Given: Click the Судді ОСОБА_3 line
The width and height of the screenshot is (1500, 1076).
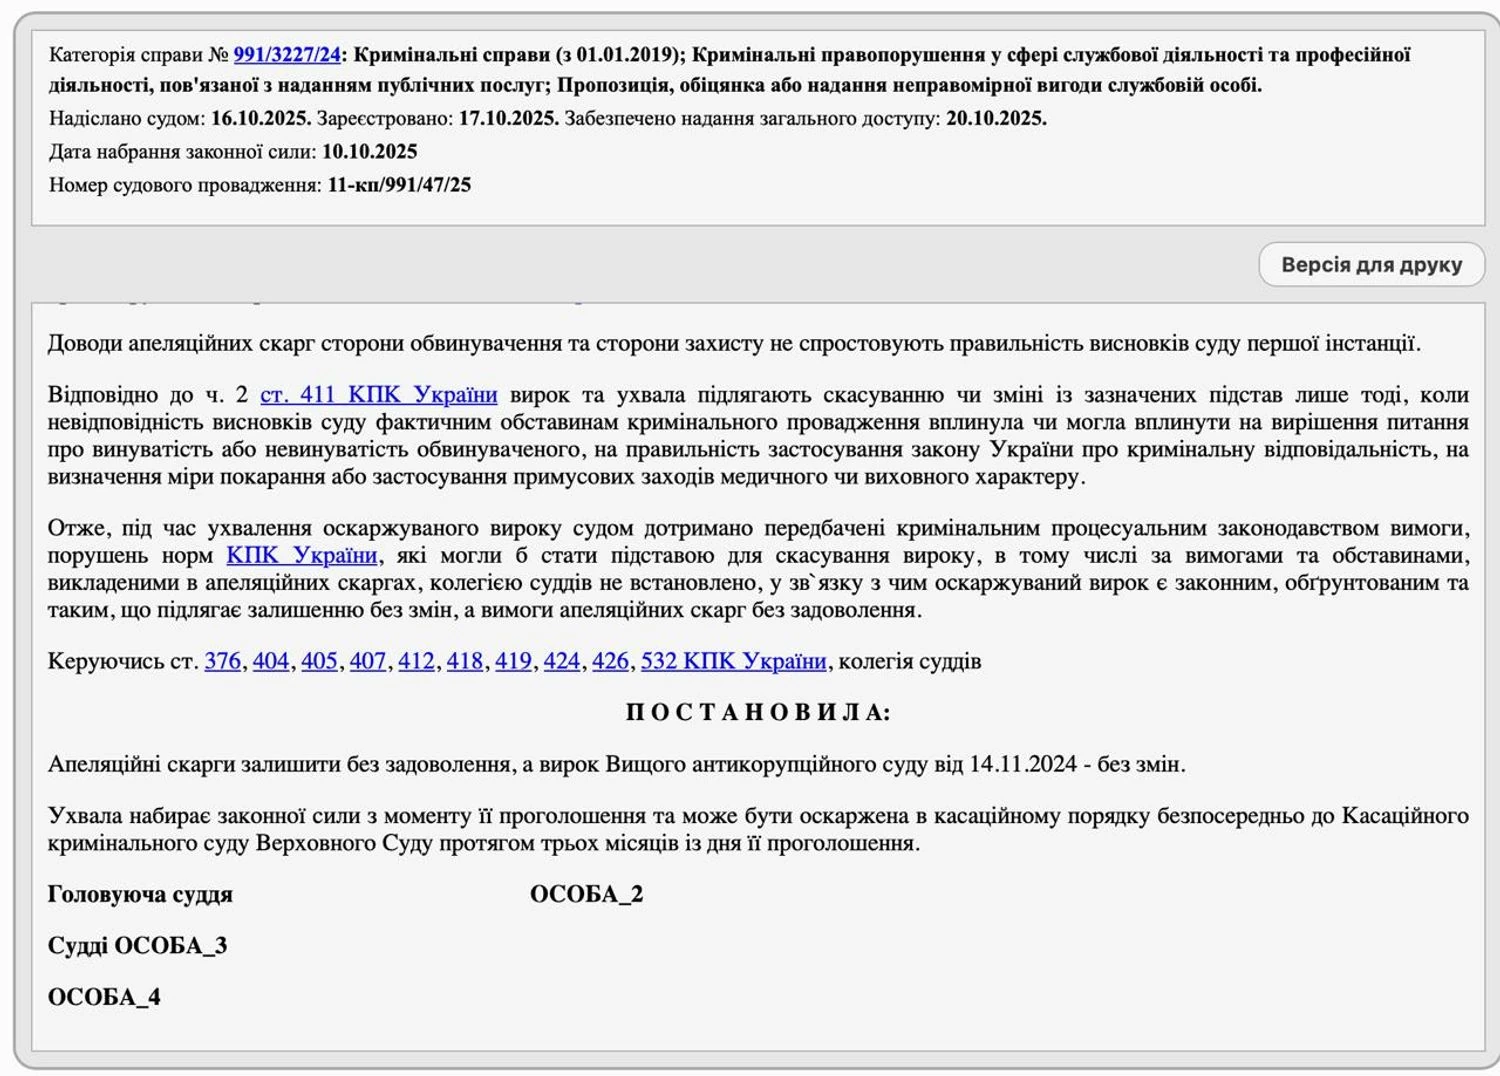Looking at the screenshot, I should point(137,946).
